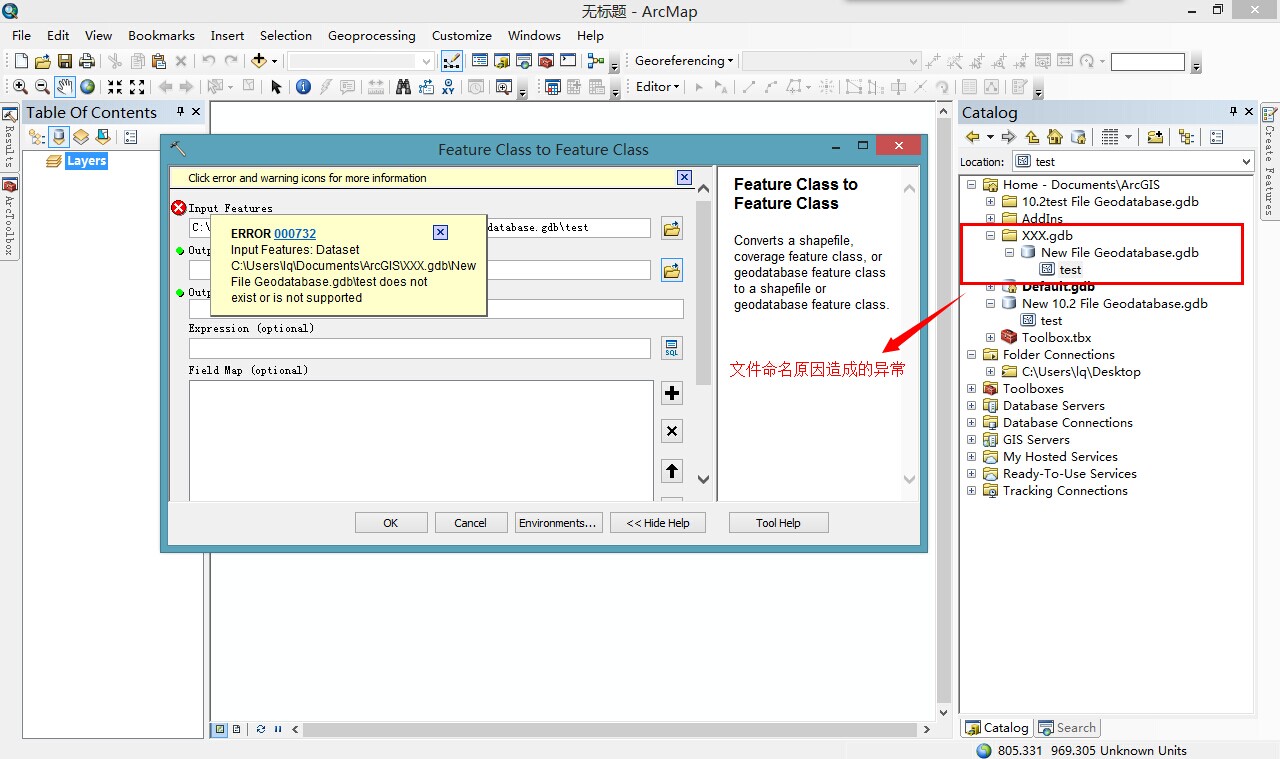
Task: Switch to Layout View at map bottom
Action: [x=236, y=729]
